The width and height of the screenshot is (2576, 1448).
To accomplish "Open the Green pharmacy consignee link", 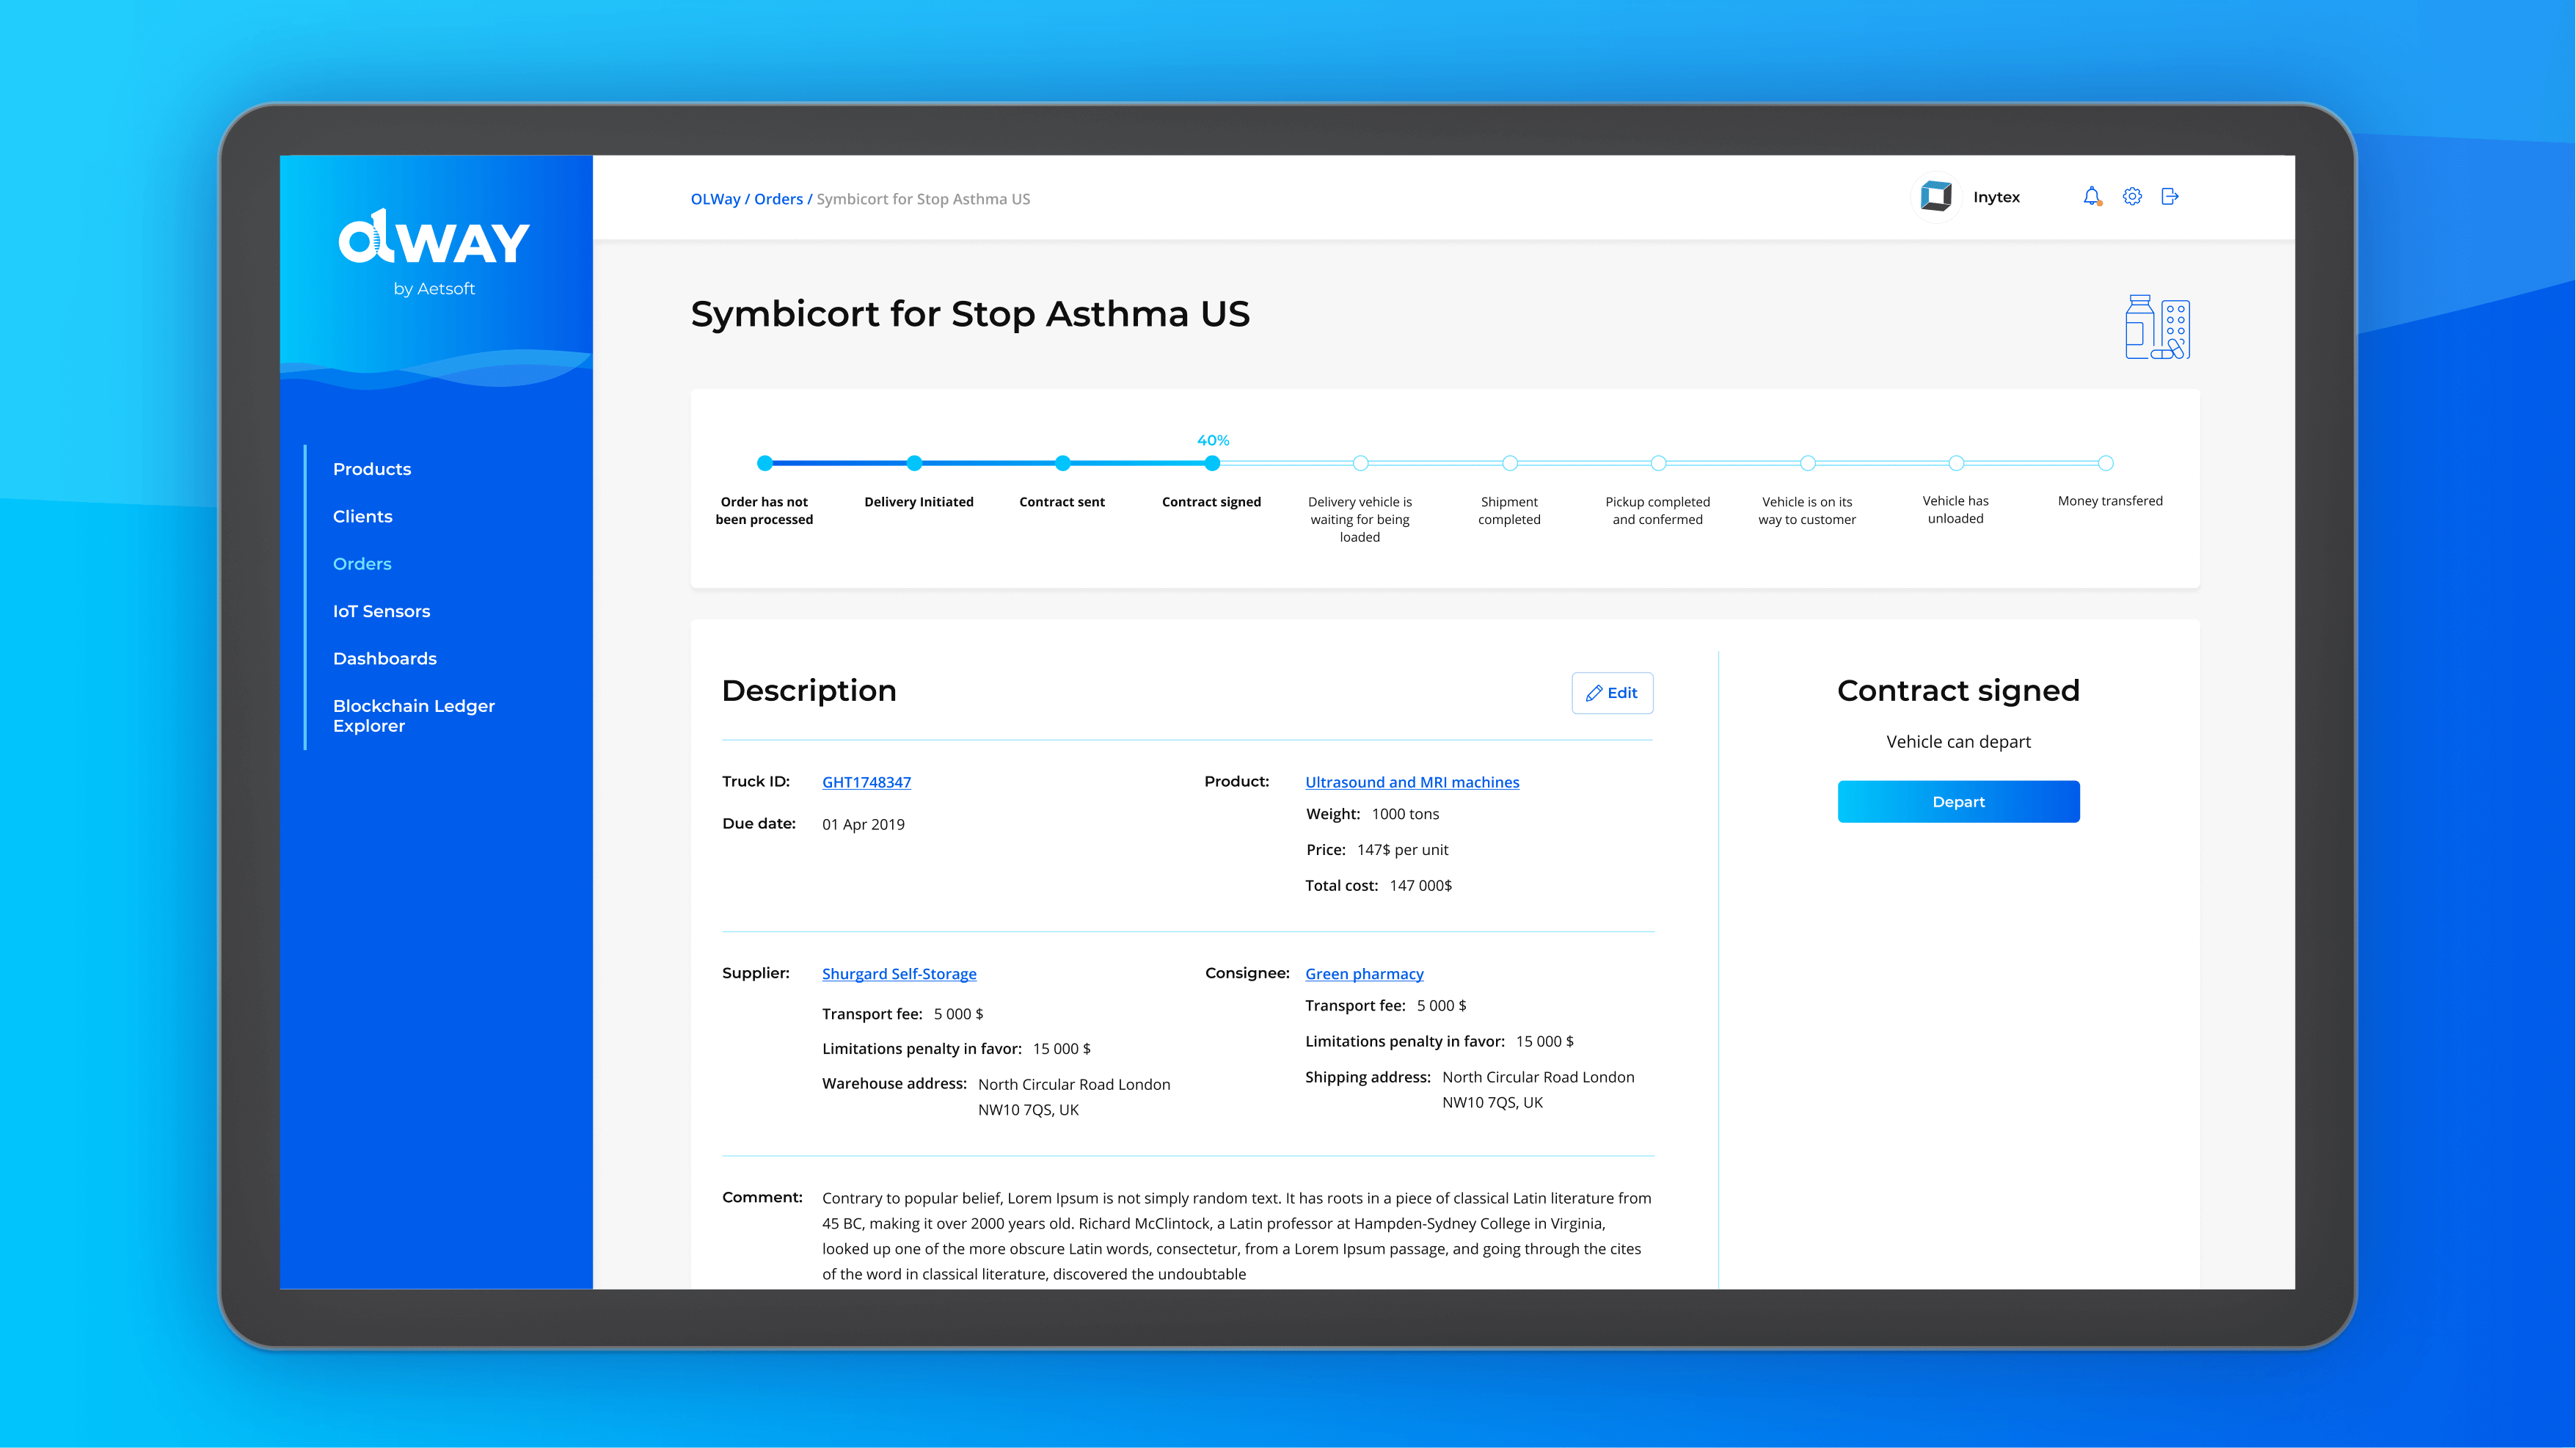I will click(x=1363, y=973).
